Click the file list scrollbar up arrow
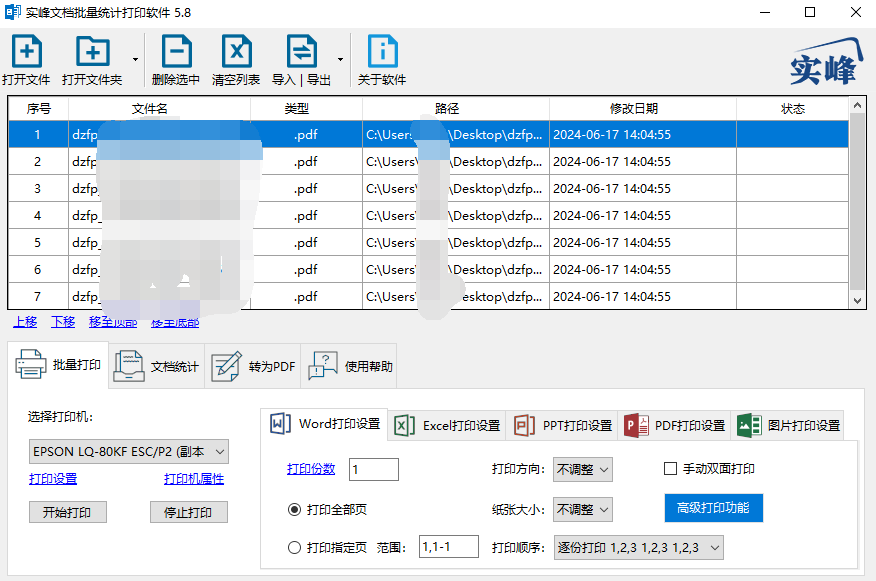 pyautogui.click(x=858, y=105)
